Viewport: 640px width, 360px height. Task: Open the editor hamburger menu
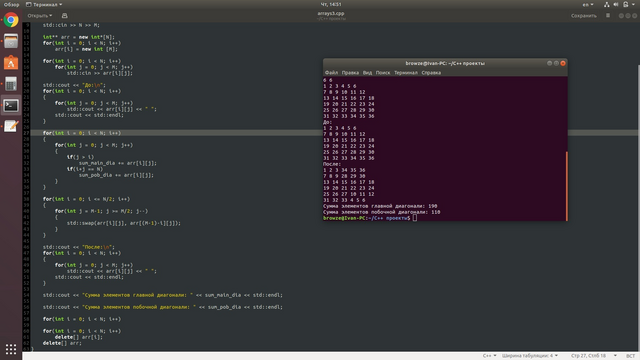(608, 16)
